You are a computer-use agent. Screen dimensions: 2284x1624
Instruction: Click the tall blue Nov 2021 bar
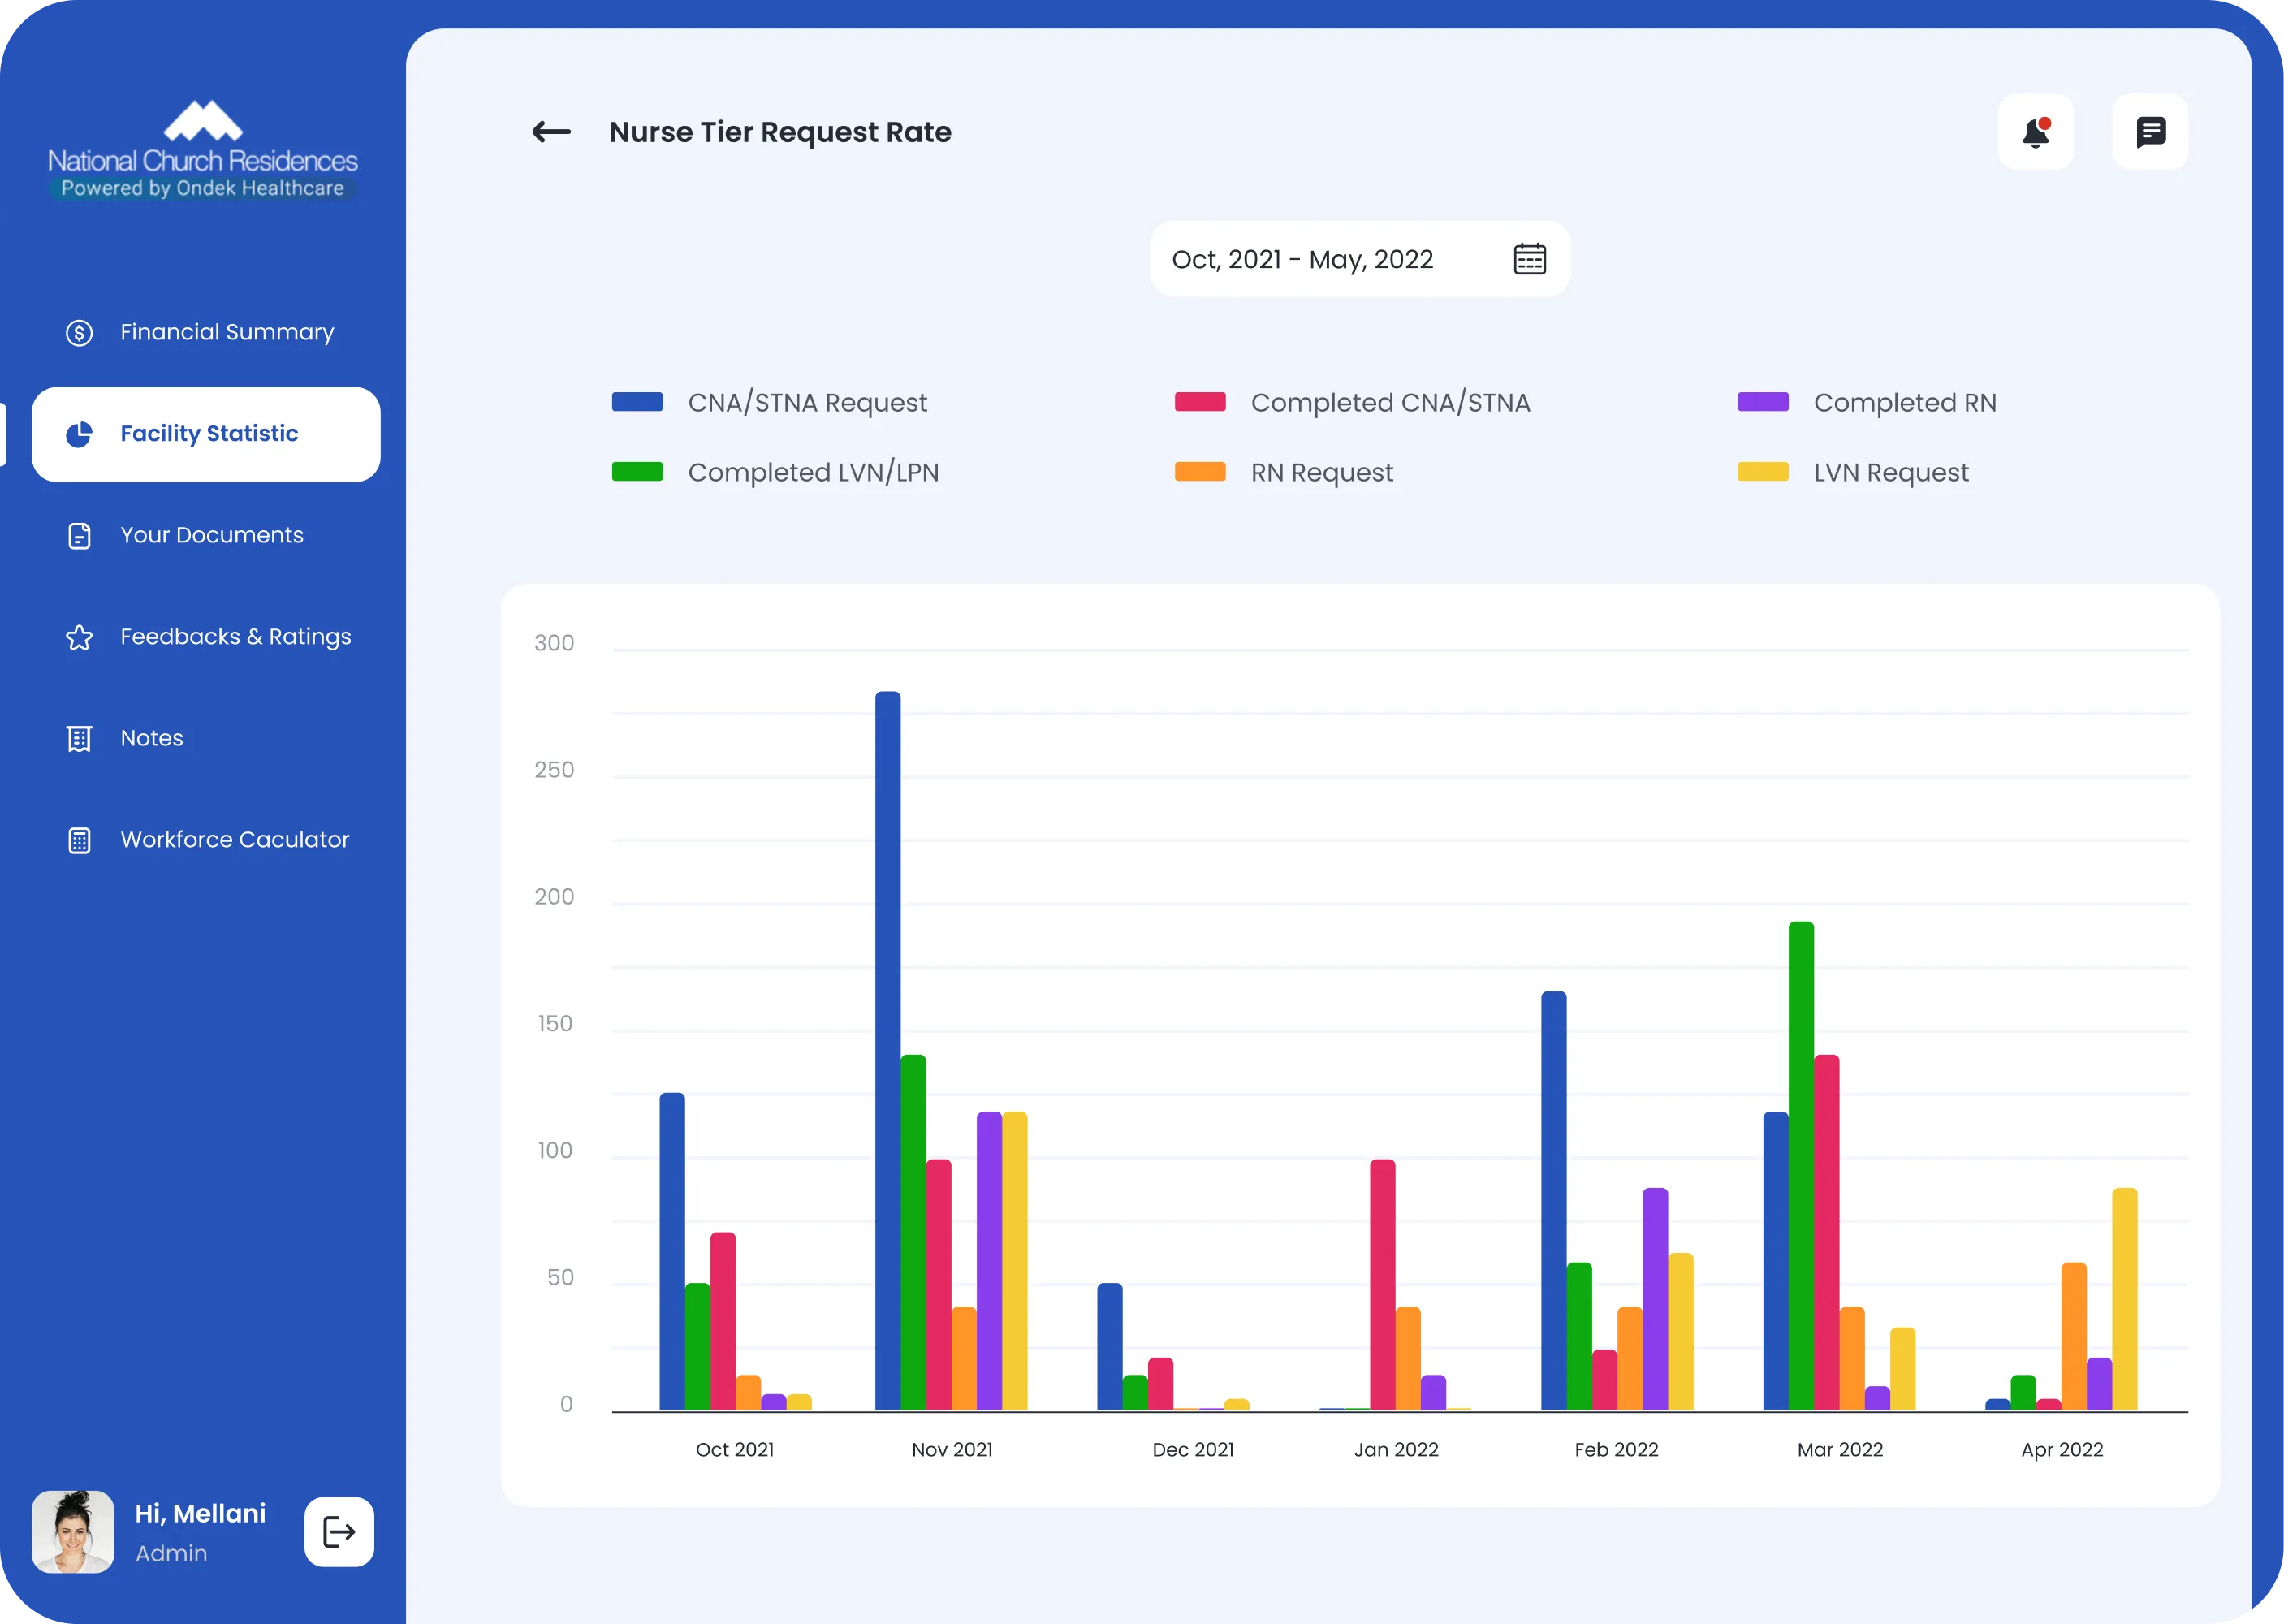point(888,1051)
